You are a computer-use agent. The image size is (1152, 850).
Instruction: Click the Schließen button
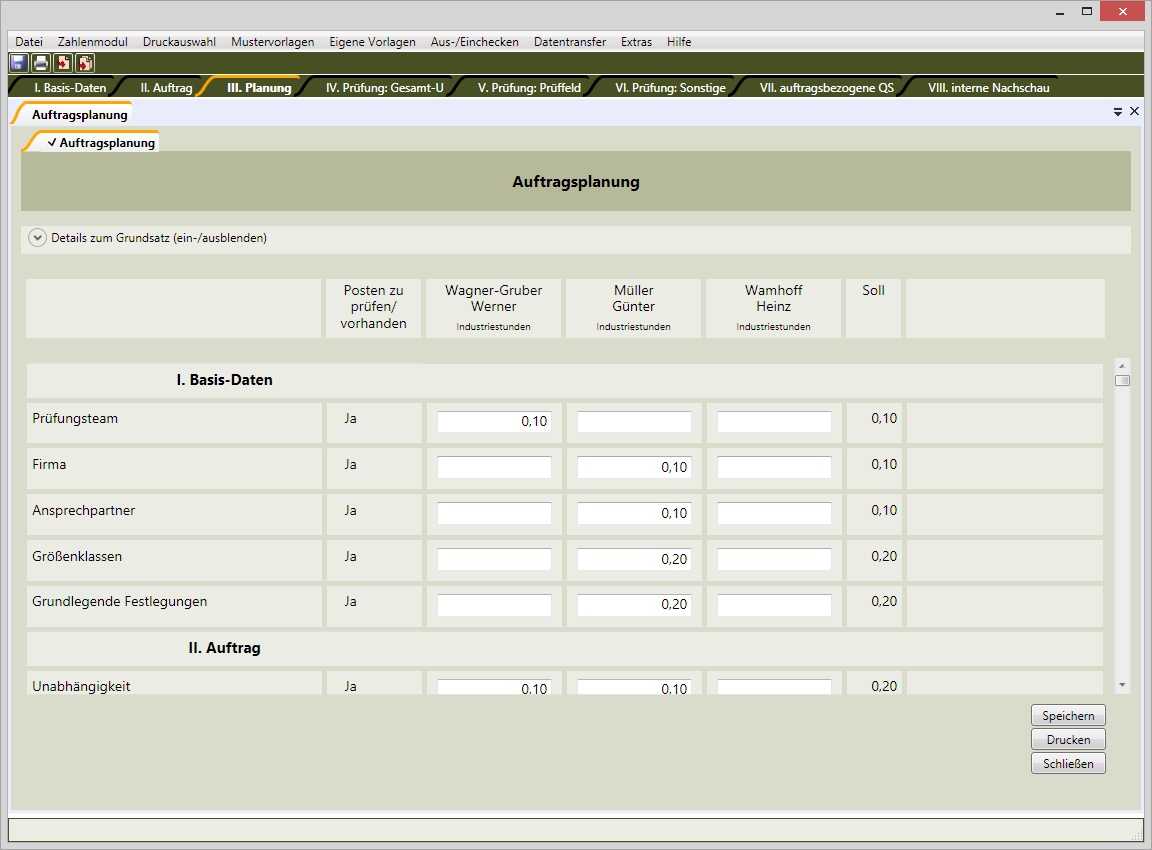[x=1068, y=763]
